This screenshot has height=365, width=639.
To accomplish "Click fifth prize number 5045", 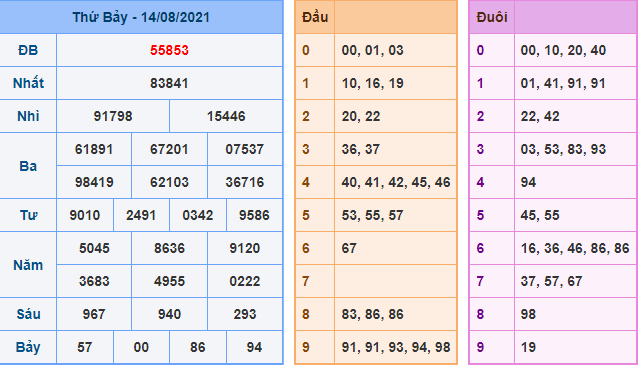I will click(94, 248).
